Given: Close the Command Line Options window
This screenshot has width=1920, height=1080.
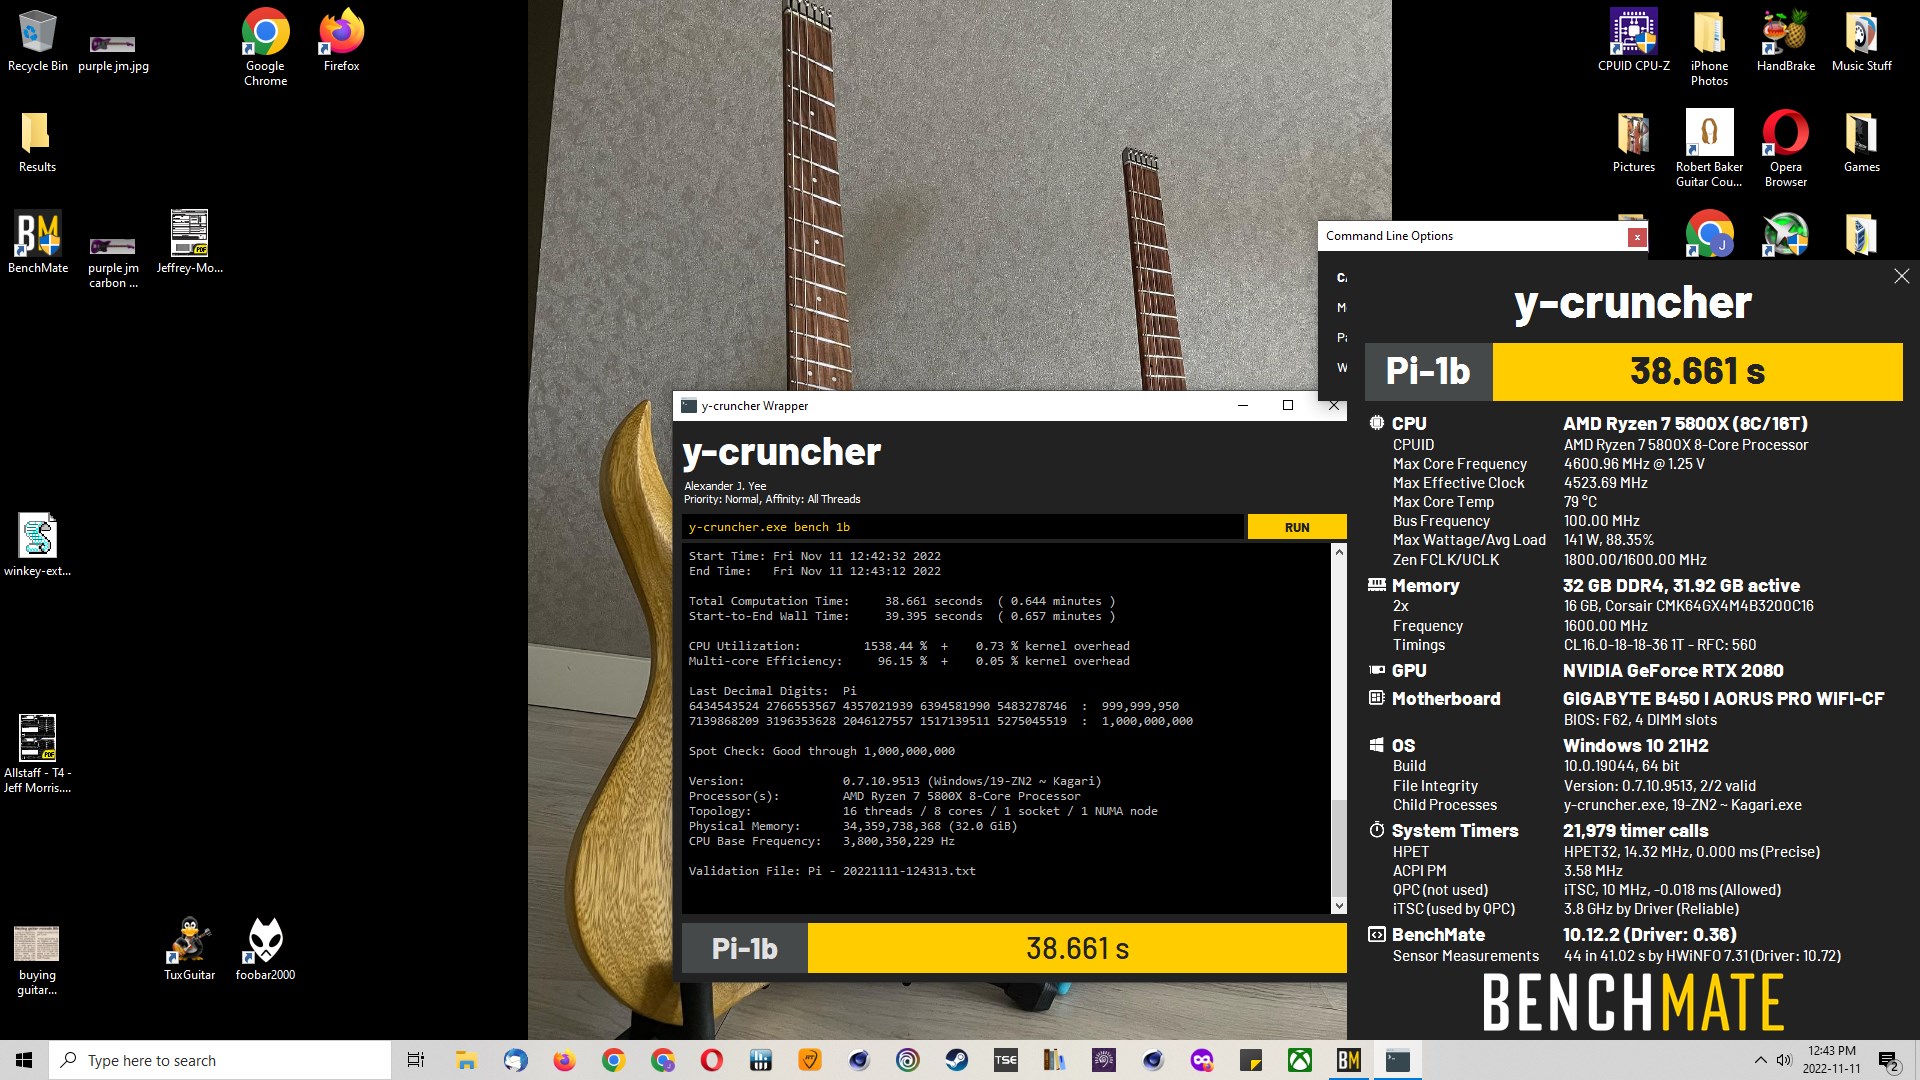Looking at the screenshot, I should coord(1636,237).
